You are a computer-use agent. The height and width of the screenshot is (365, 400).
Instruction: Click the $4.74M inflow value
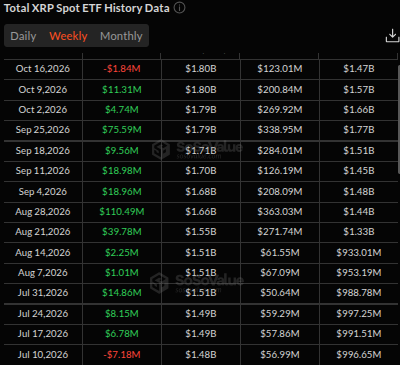click(x=122, y=110)
